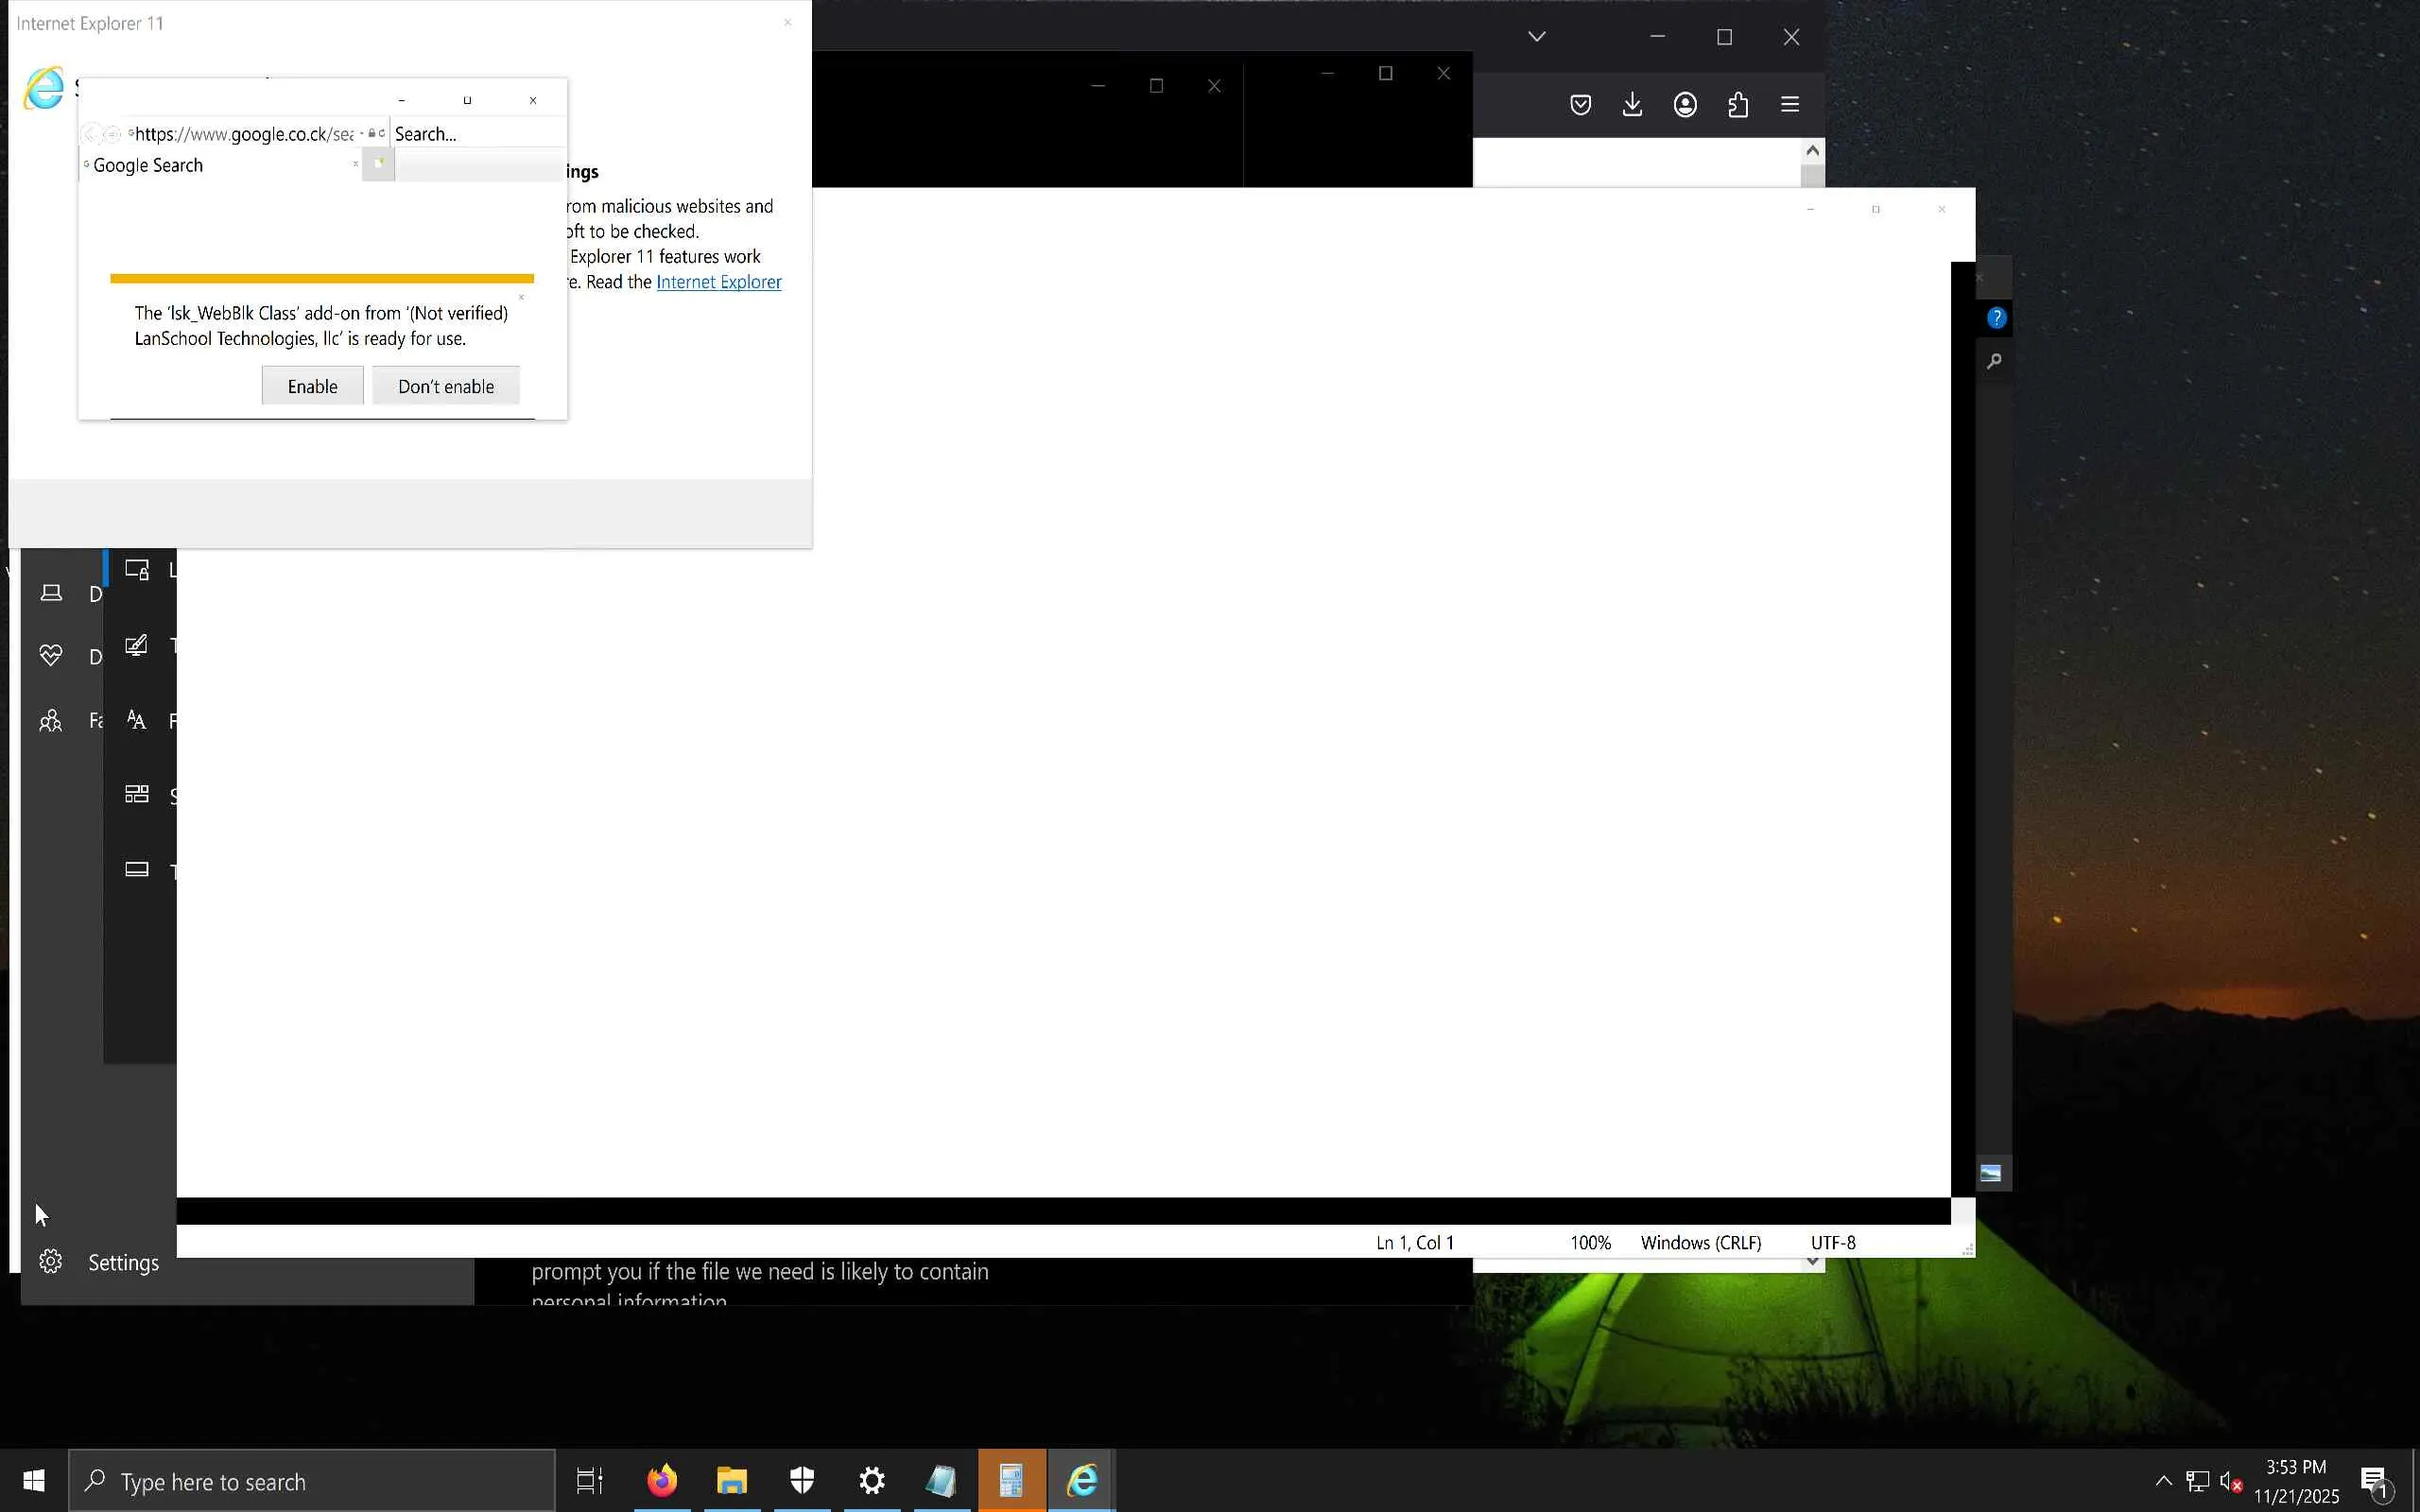Click the Firefox account avatar icon
2420x1512 pixels.
click(1685, 104)
